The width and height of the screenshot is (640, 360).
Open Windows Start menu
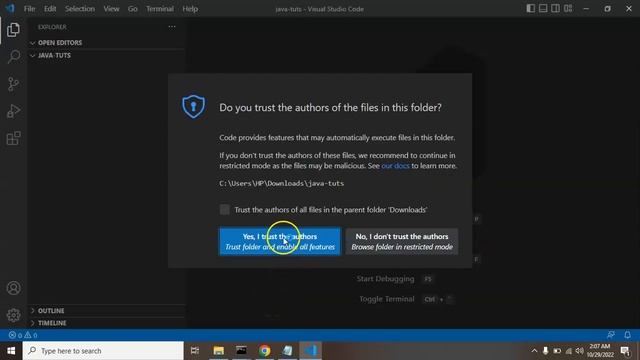11,351
